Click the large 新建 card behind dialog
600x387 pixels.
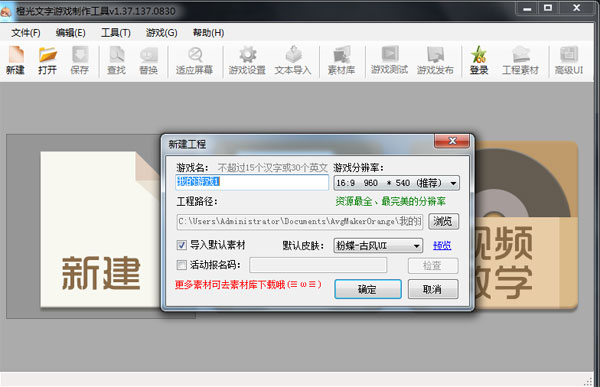point(100,229)
